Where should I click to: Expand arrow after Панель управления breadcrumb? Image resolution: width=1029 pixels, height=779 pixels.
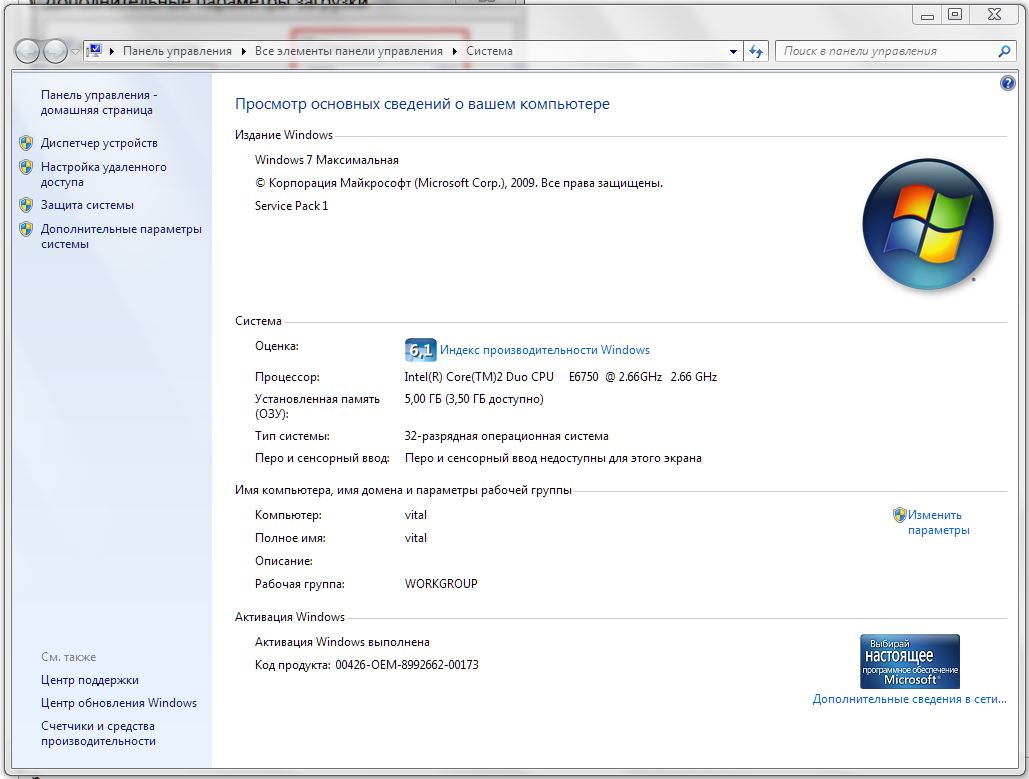[x=243, y=51]
